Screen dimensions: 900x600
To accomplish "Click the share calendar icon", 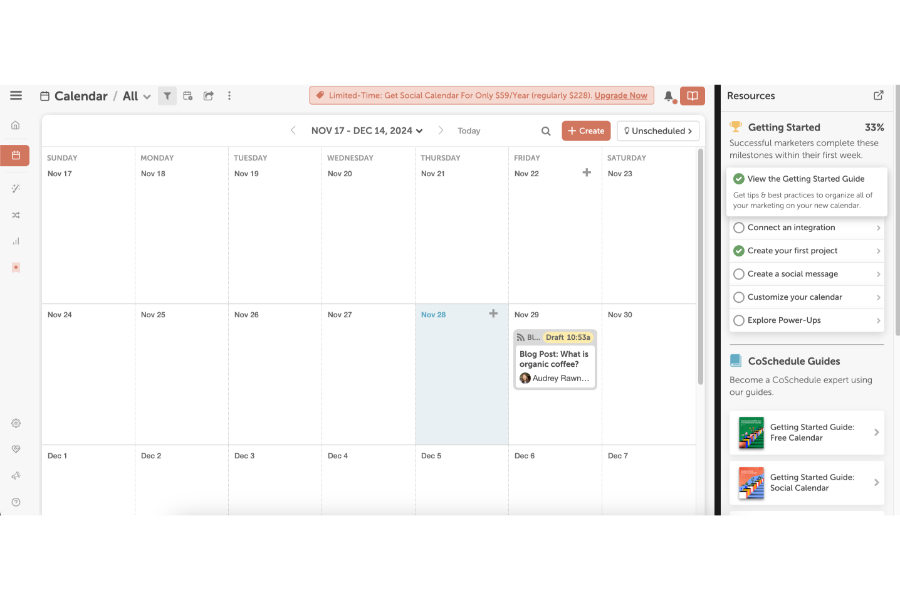I will [x=208, y=96].
